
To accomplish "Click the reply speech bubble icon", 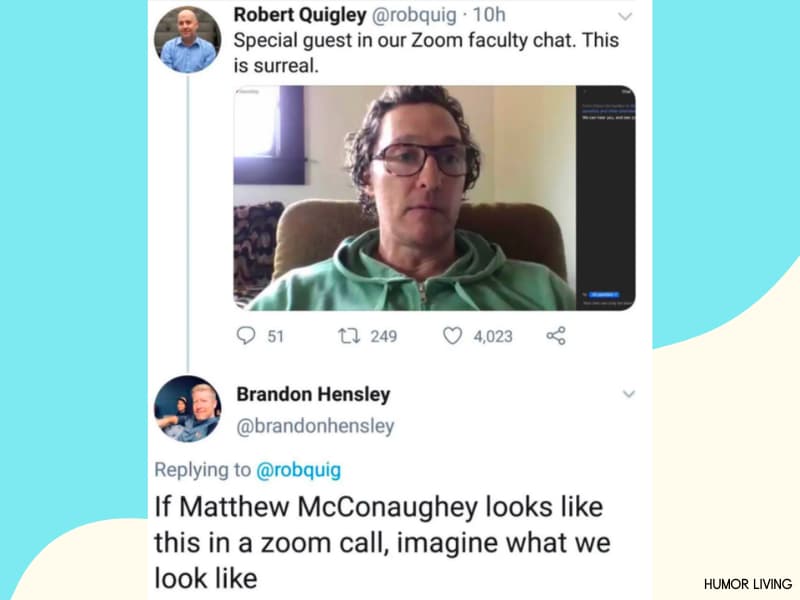I will [246, 336].
